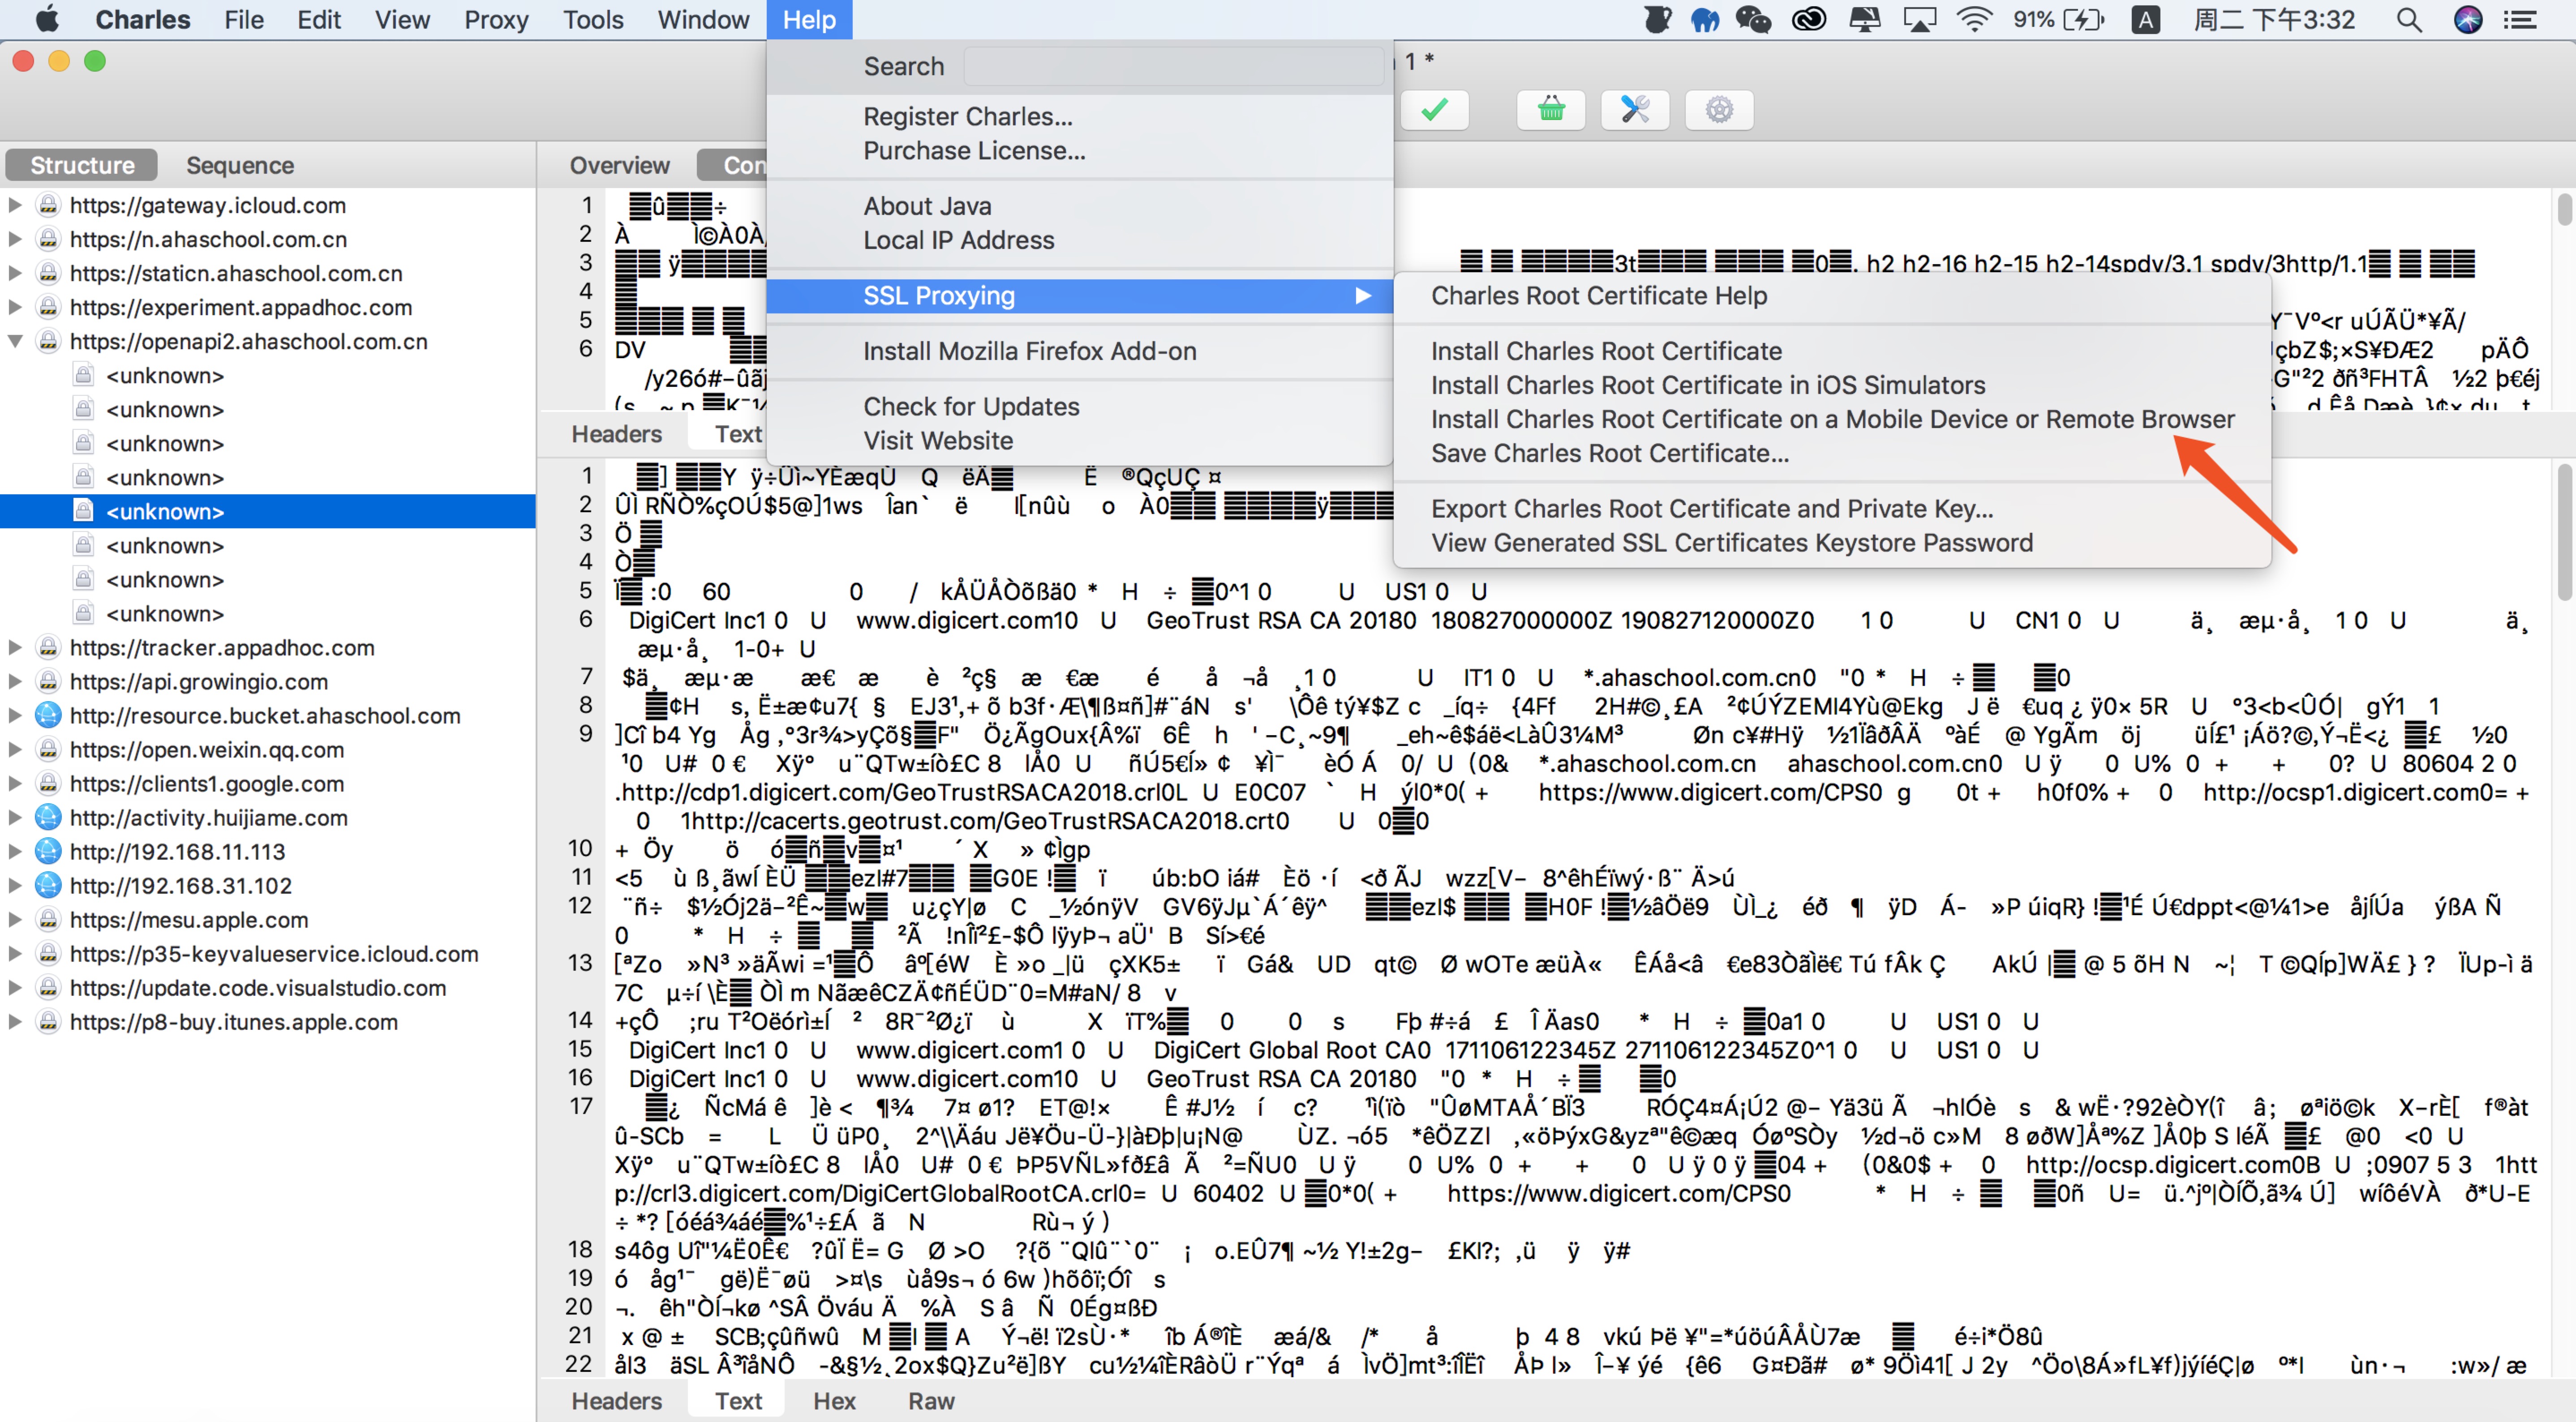Expand the https://tracker.appadhoc.com node
The width and height of the screenshot is (2576, 1422).
(15, 648)
